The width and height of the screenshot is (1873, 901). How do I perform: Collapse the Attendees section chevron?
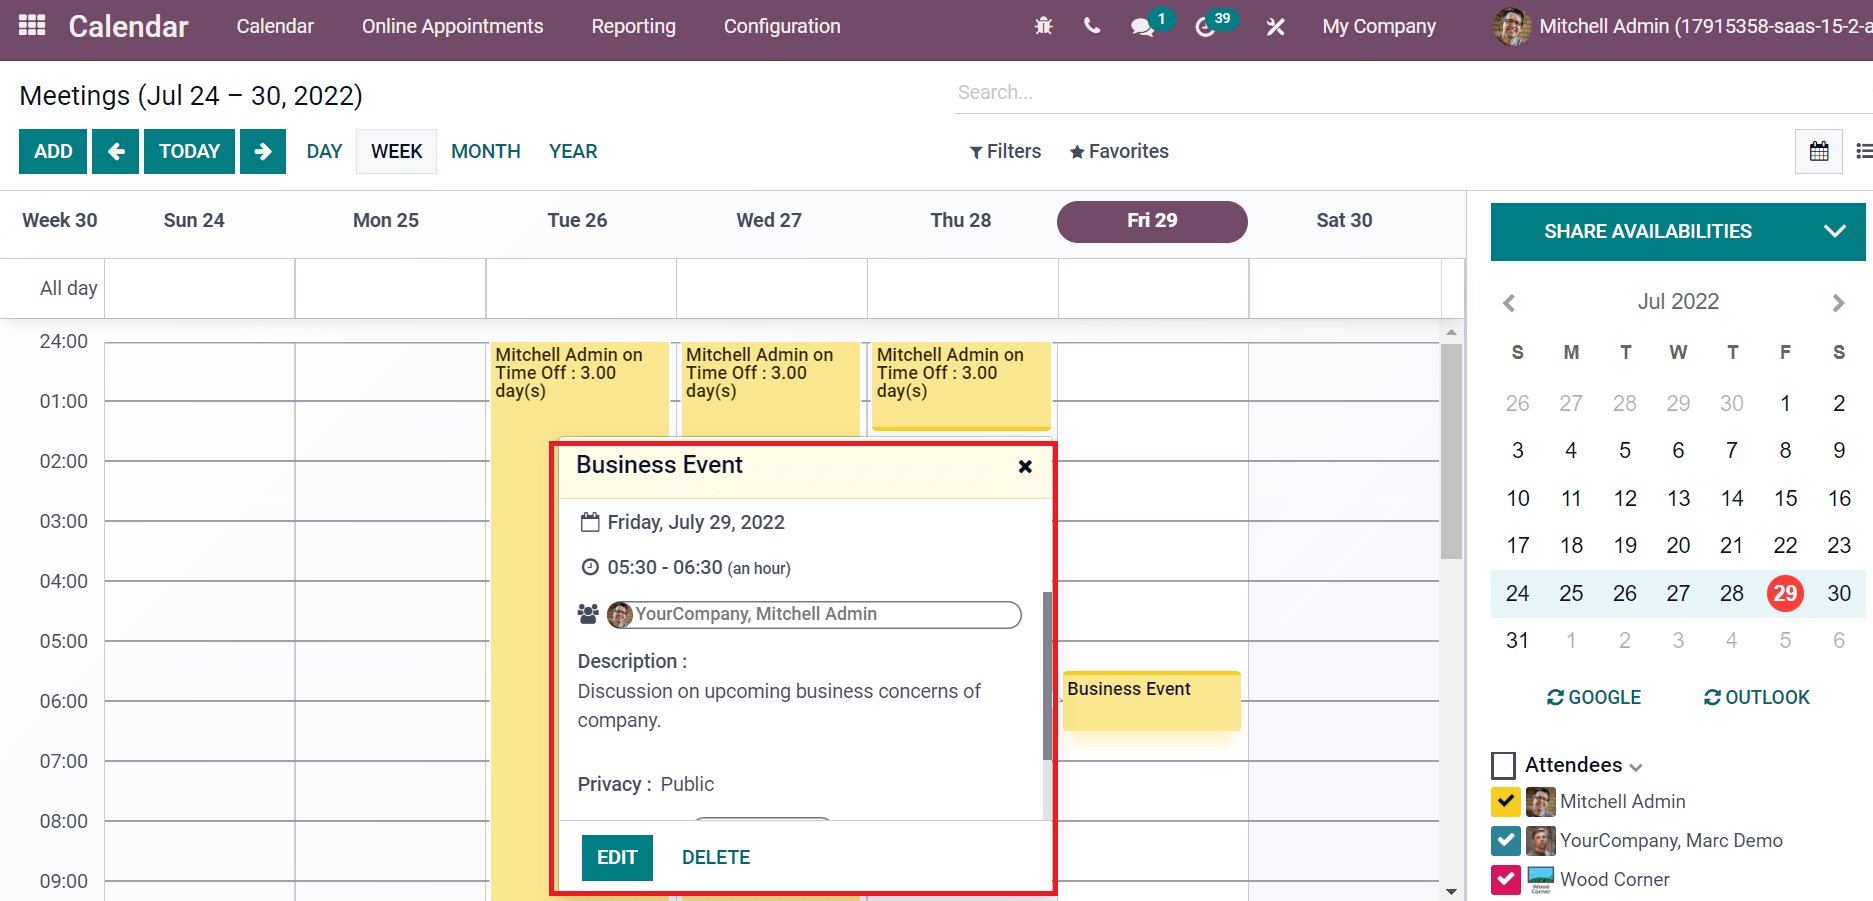coord(1636,768)
